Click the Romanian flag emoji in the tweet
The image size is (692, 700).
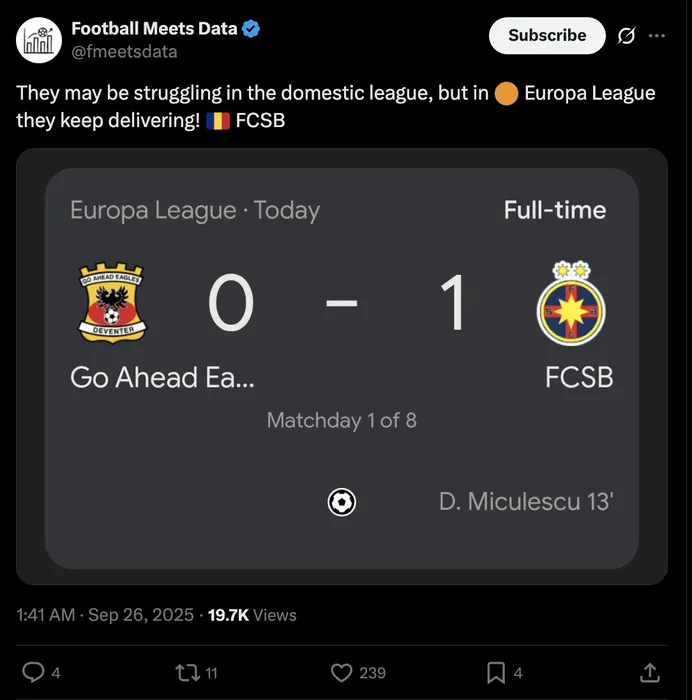click(217, 122)
